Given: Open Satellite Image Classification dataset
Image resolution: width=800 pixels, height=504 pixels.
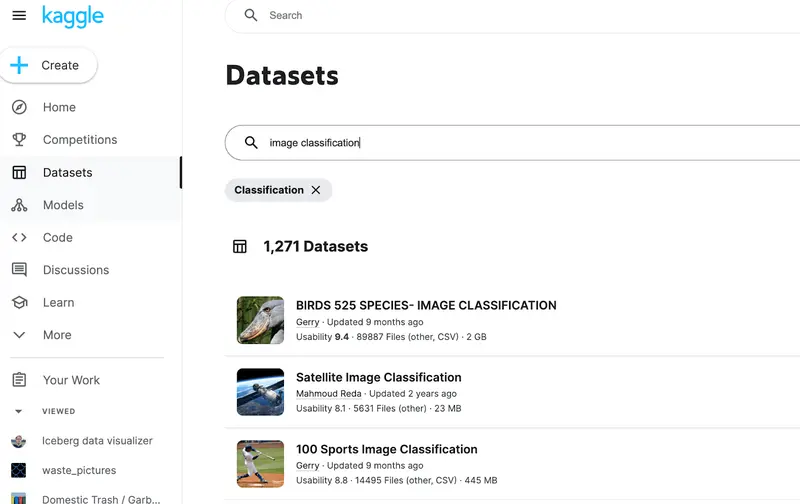Looking at the screenshot, I should (x=379, y=377).
